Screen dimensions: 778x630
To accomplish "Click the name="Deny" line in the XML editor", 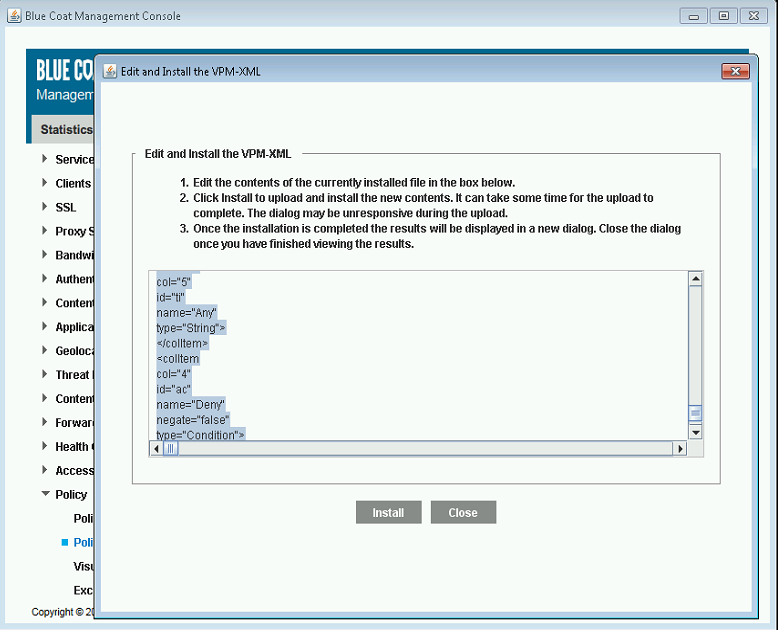I will [191, 405].
